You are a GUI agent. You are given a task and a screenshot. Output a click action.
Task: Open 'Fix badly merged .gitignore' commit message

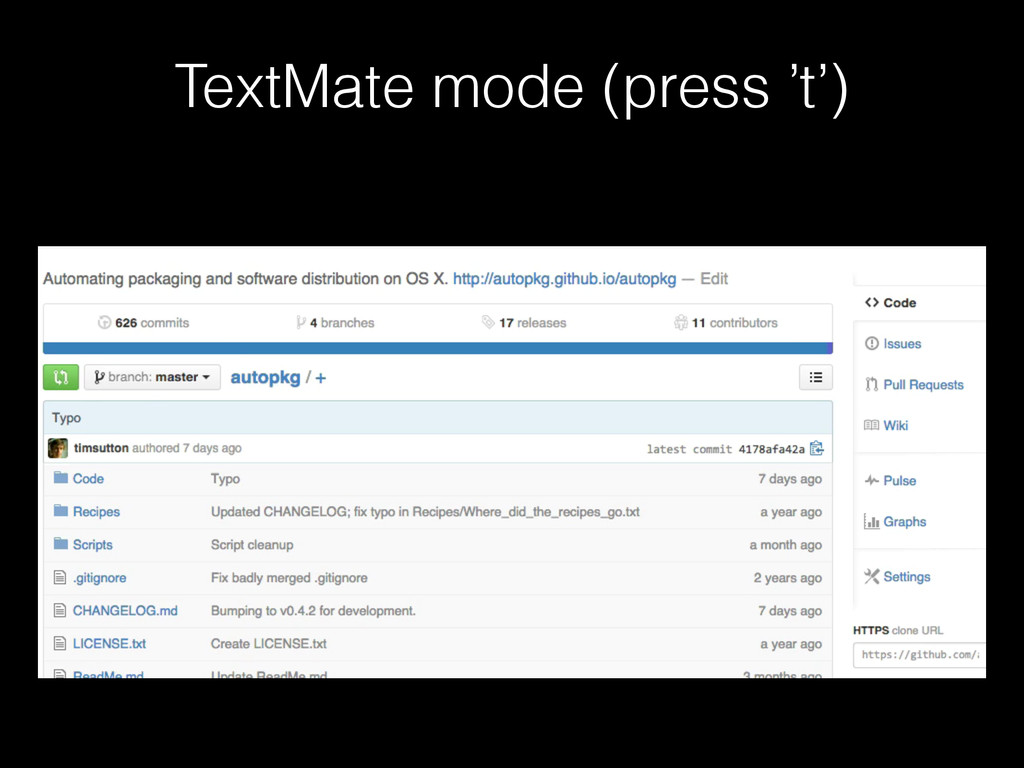289,578
